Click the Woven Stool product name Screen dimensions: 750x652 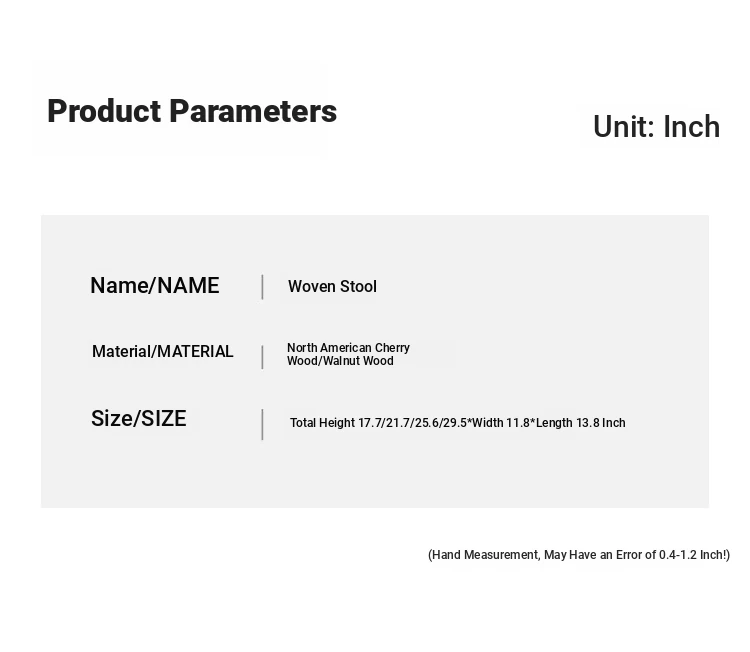(x=332, y=287)
